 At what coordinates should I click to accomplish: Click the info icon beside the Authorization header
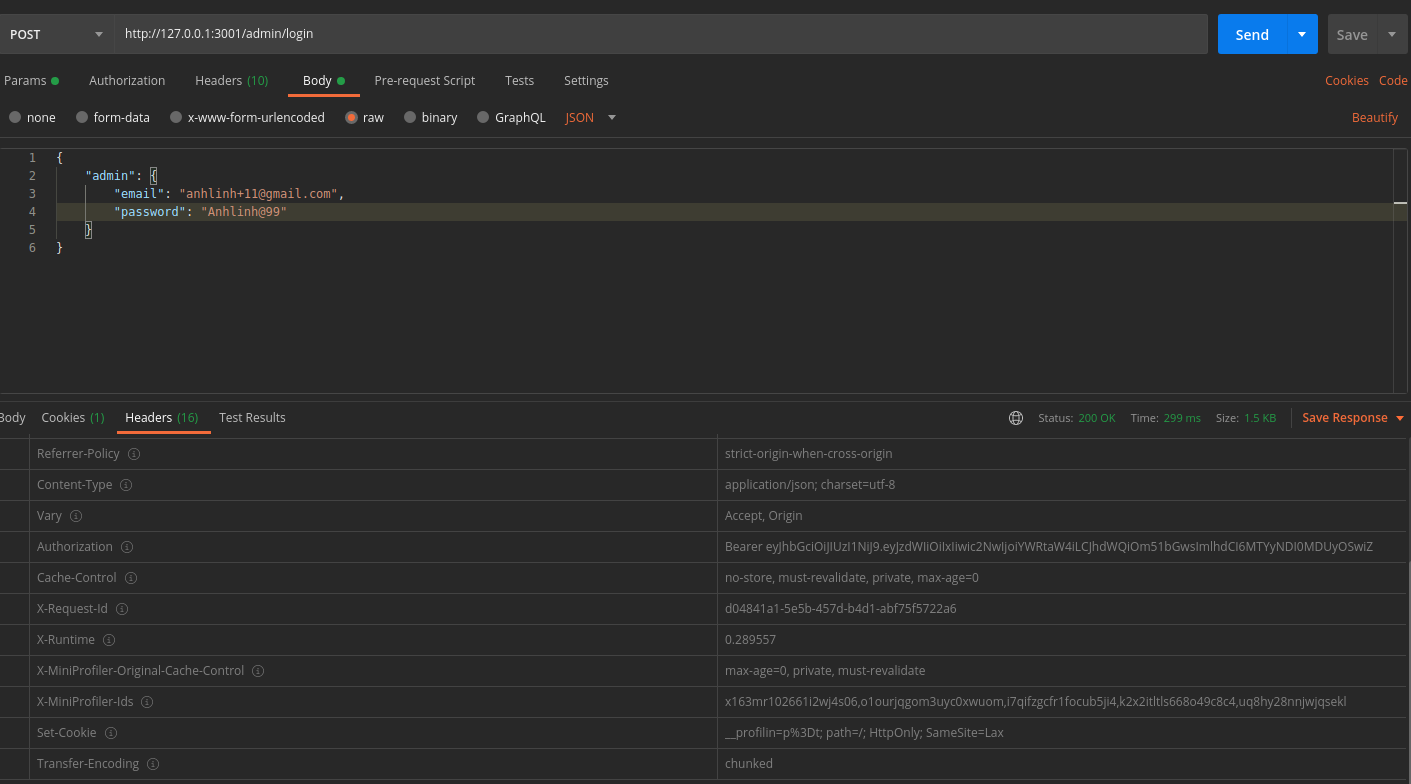tap(126, 546)
